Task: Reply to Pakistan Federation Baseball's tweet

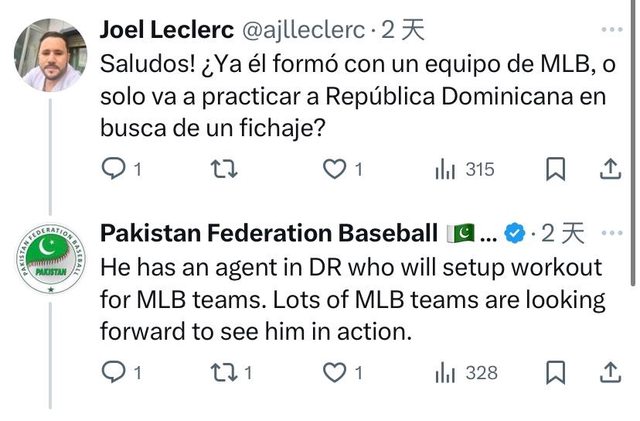Action: 115,373
